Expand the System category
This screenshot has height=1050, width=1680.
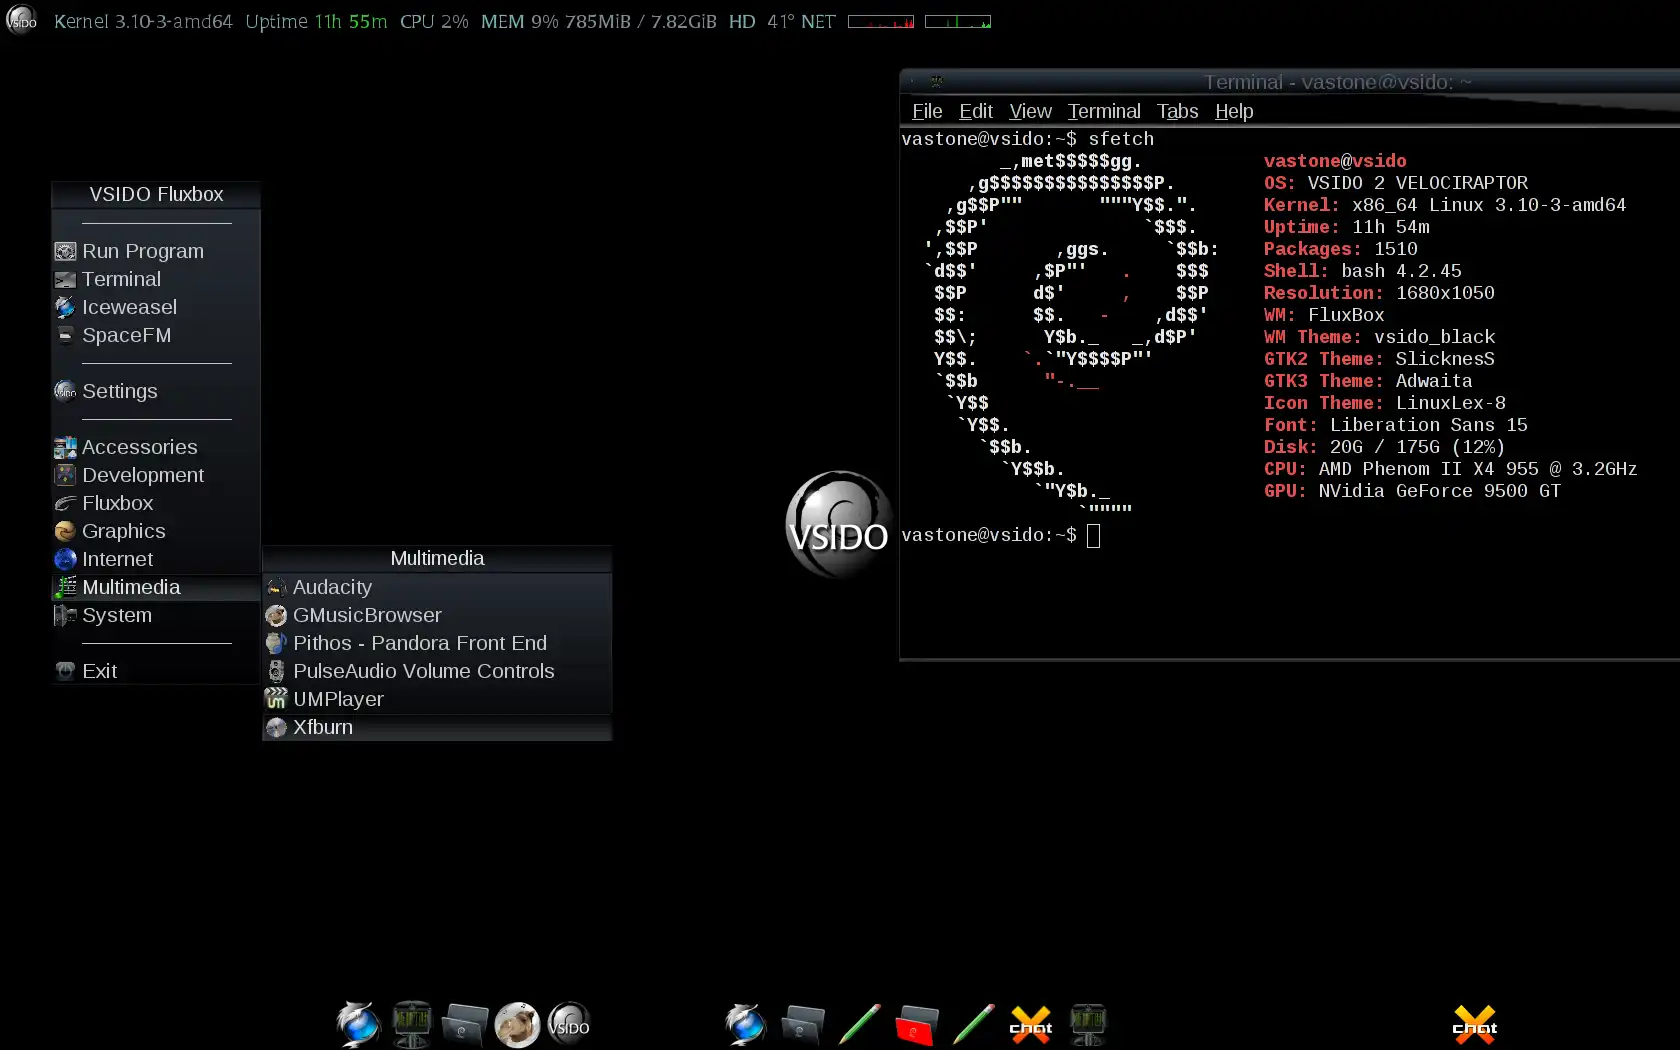156,615
